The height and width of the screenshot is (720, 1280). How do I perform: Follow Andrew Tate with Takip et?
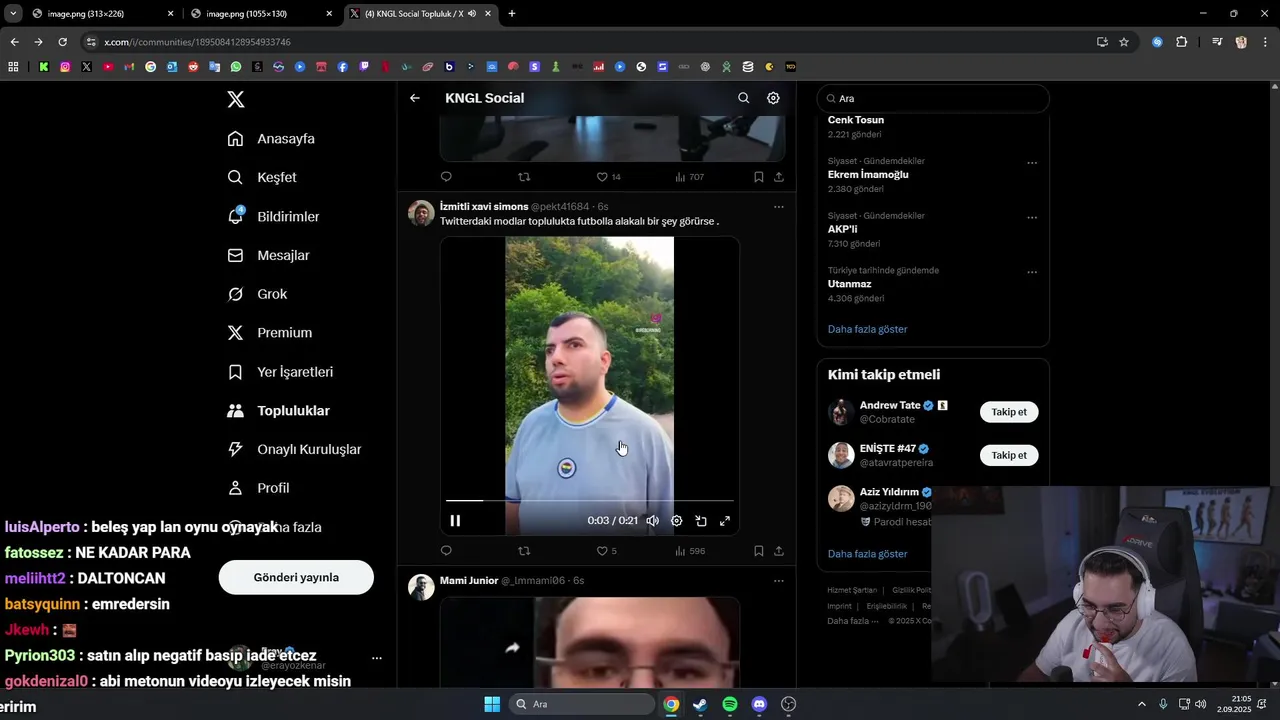pos(1009,412)
